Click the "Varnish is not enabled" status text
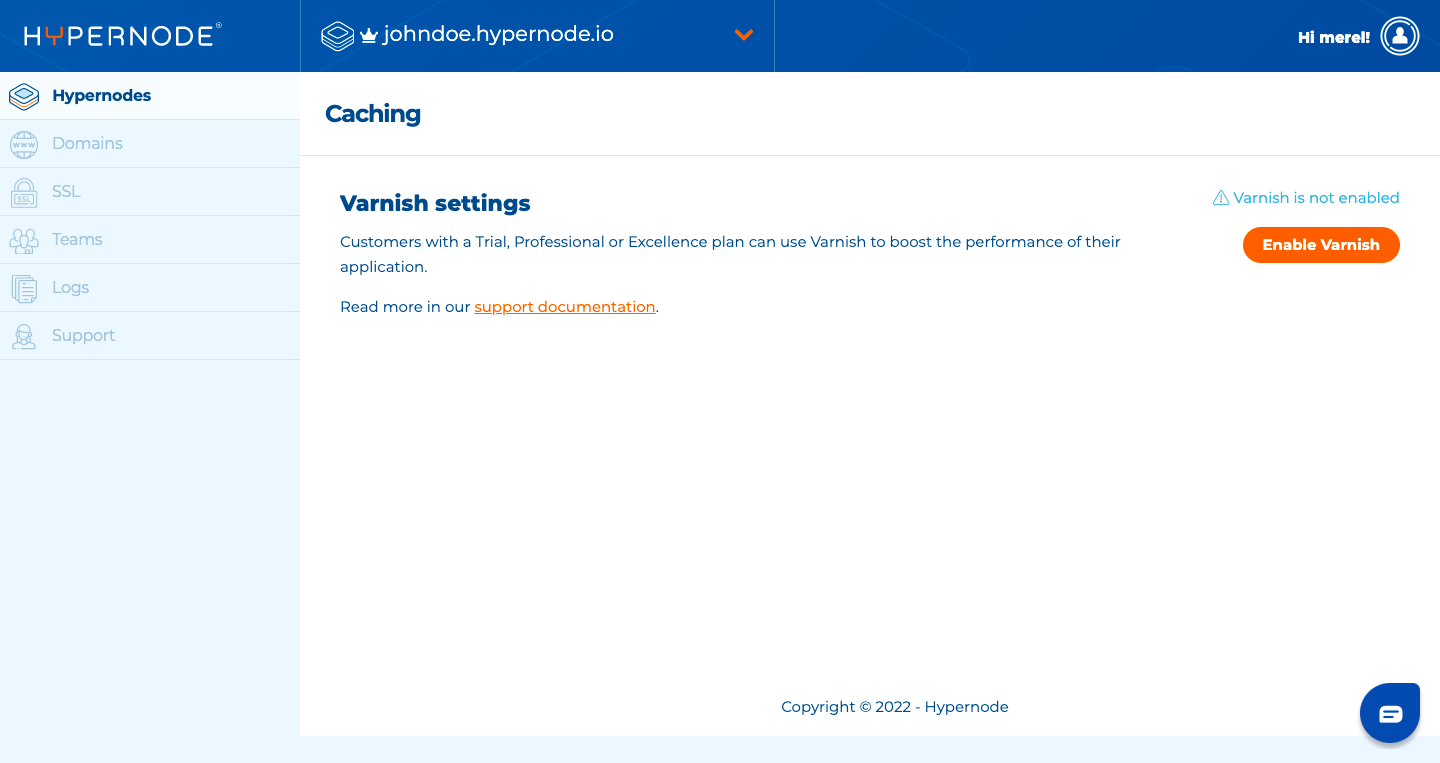Viewport: 1440px width, 763px height. click(1316, 198)
